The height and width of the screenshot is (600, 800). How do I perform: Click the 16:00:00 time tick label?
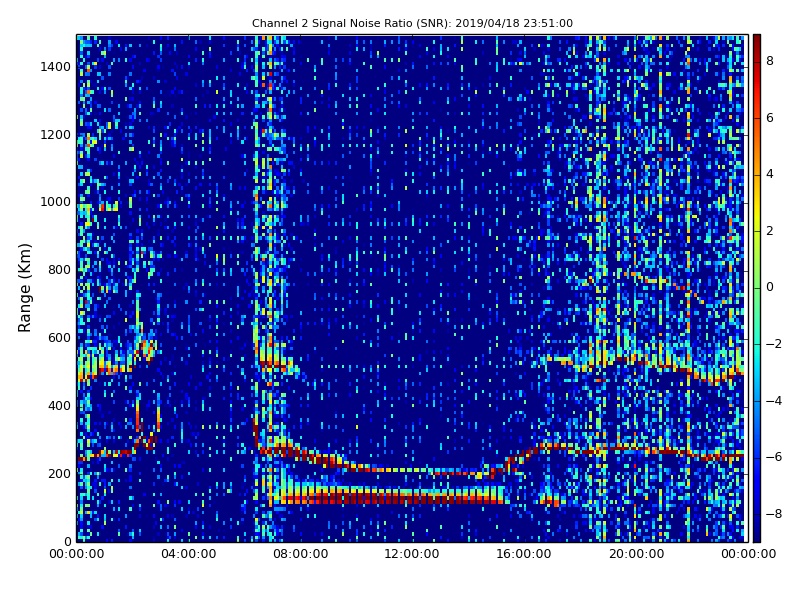click(523, 554)
